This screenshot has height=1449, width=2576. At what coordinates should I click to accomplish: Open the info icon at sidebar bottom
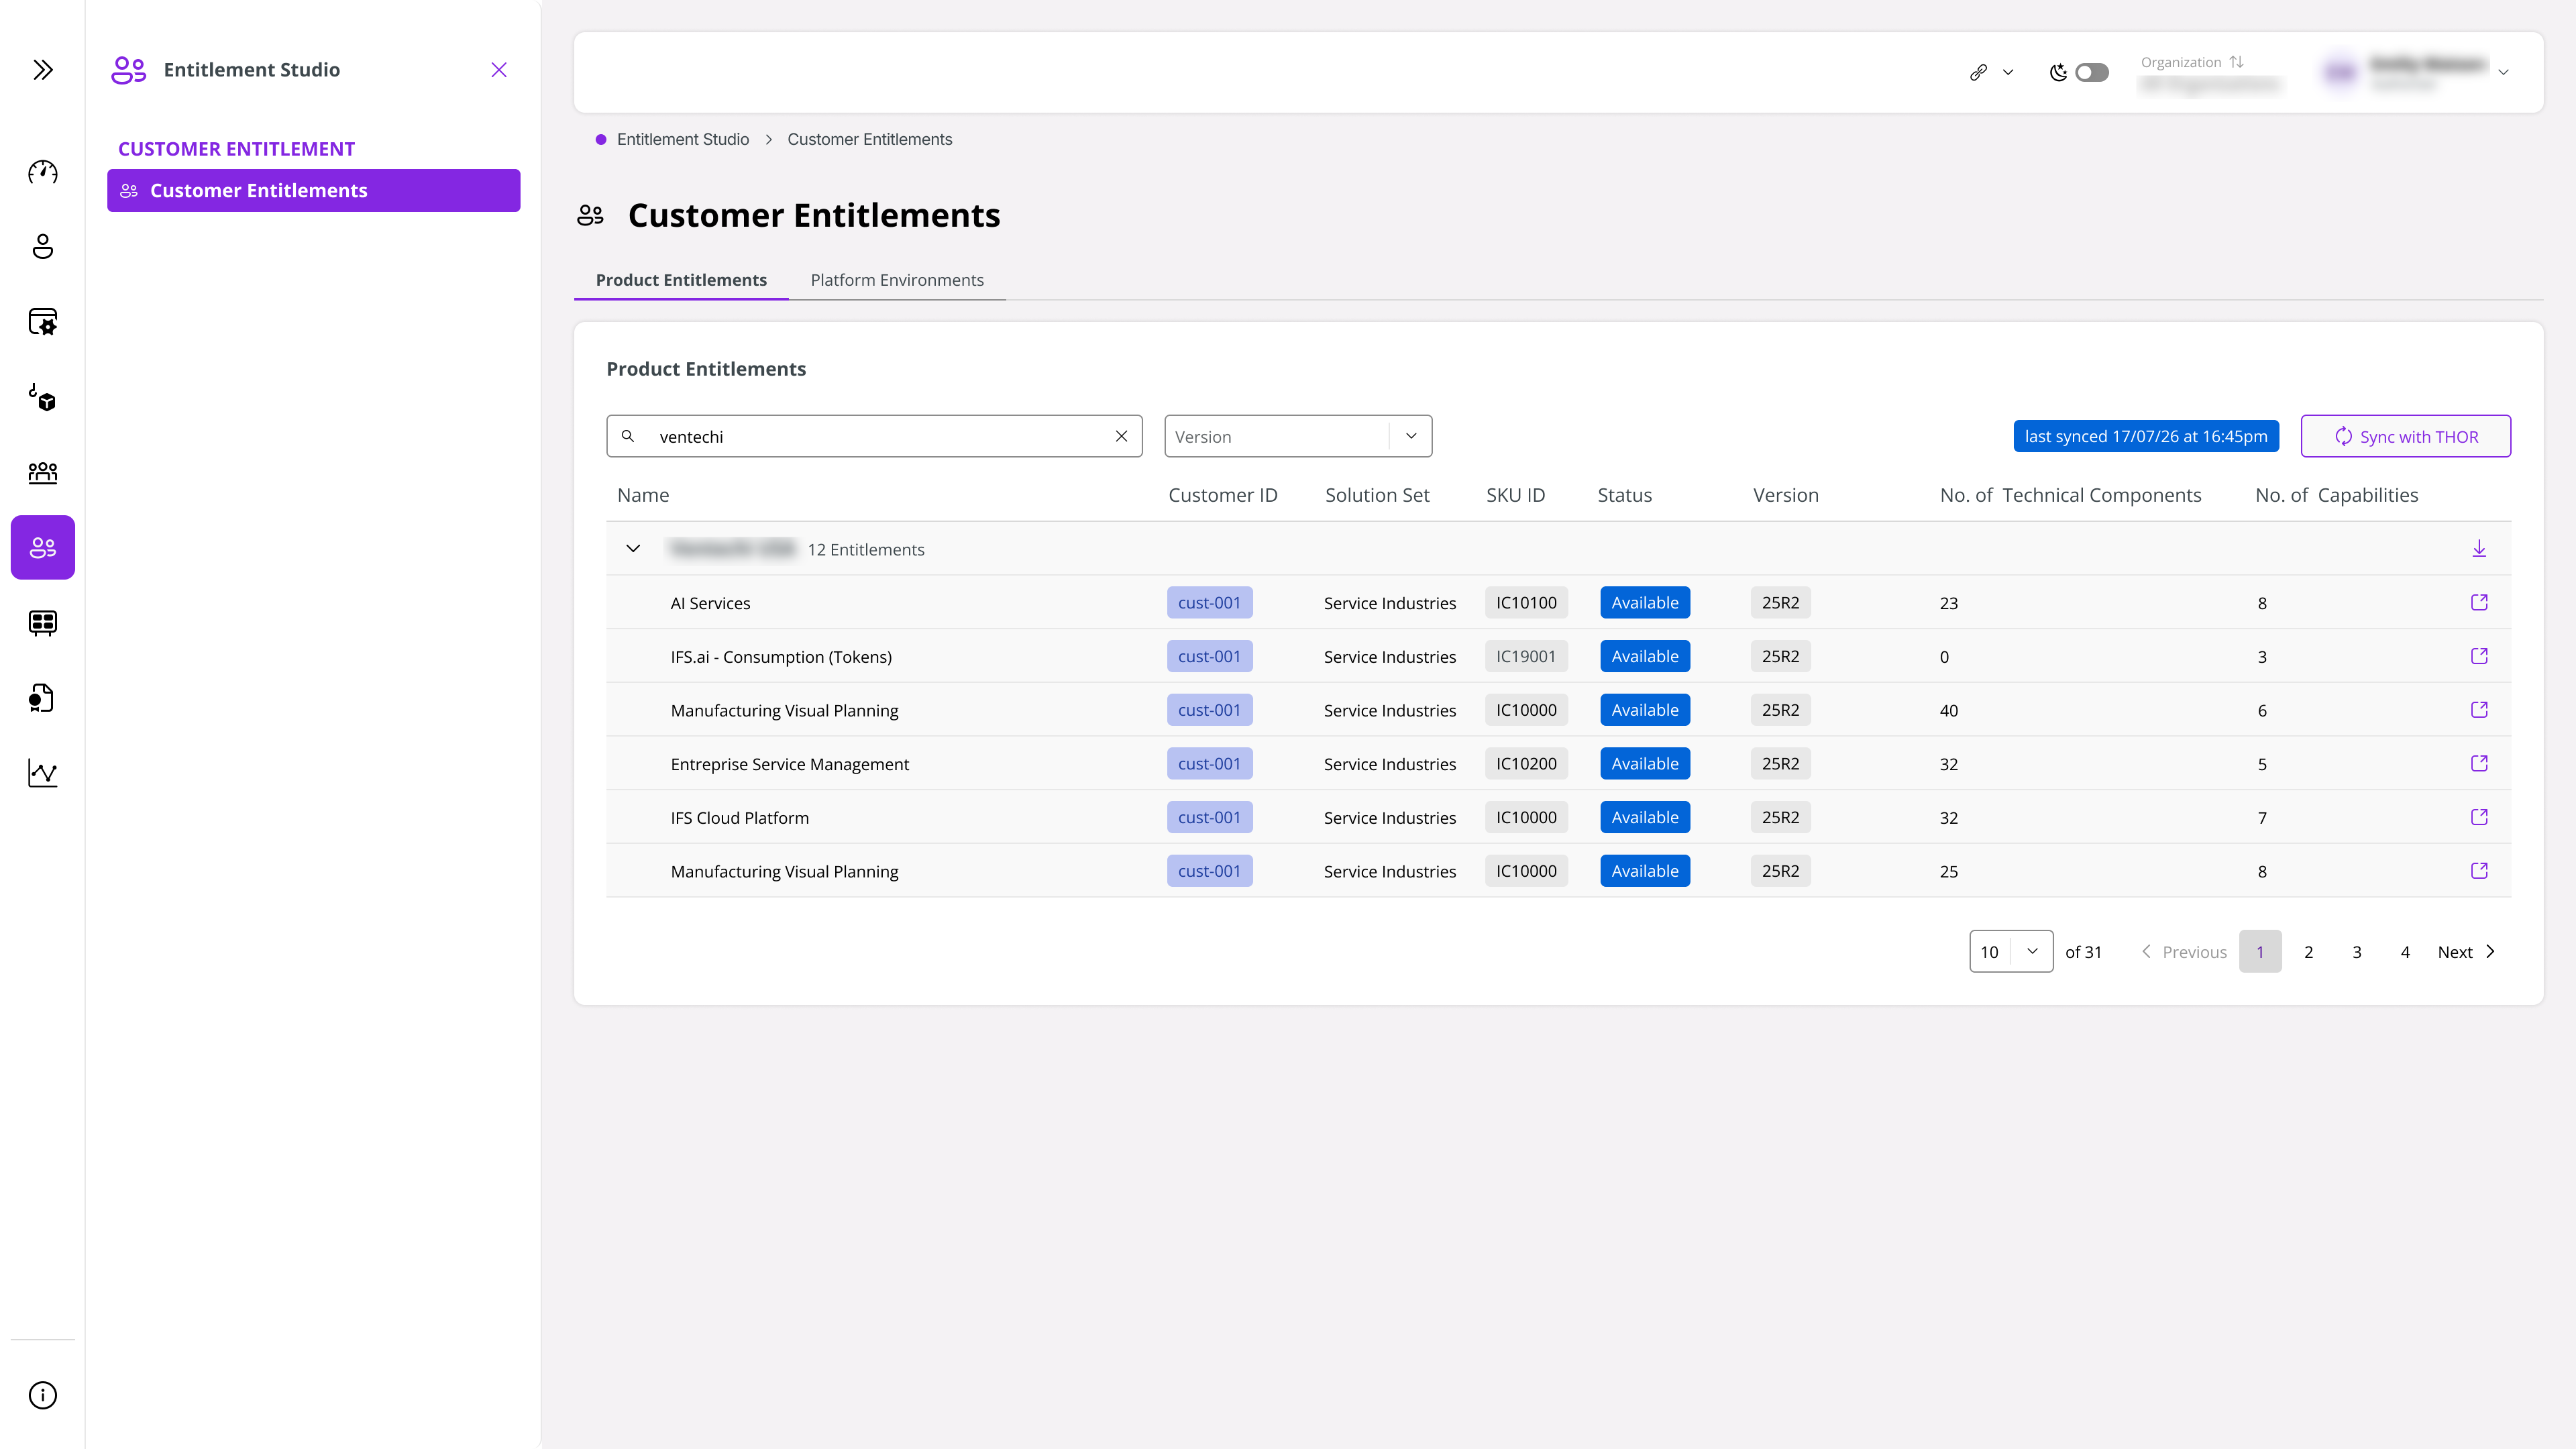pyautogui.click(x=43, y=1395)
